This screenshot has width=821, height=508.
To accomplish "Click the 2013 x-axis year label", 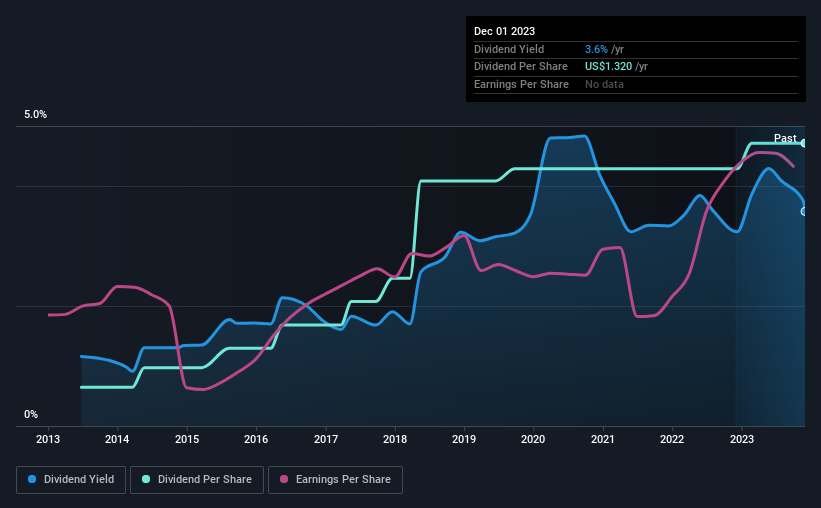I will 48,439.
